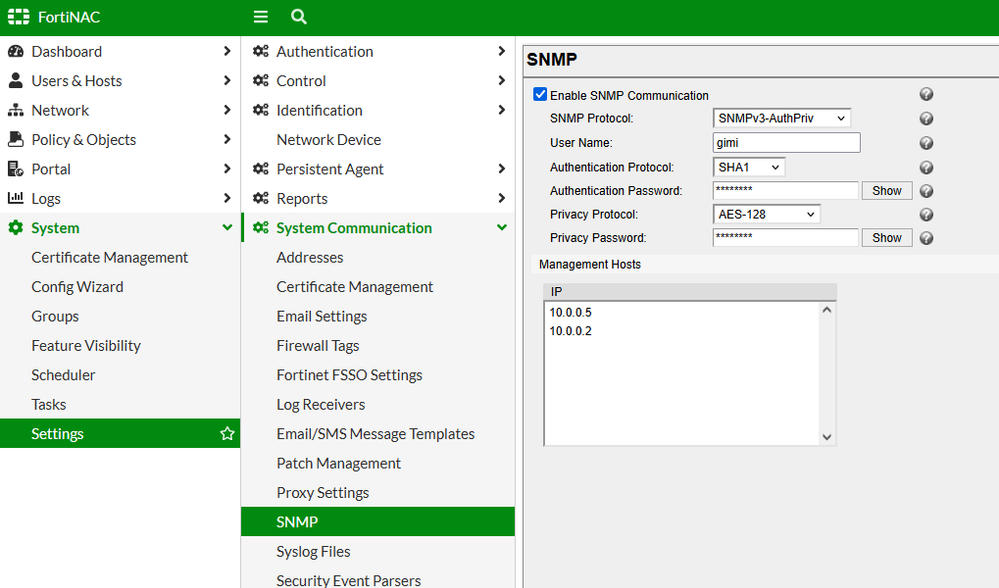Open Email Settings in System Communication
This screenshot has width=999, height=588.
(322, 316)
